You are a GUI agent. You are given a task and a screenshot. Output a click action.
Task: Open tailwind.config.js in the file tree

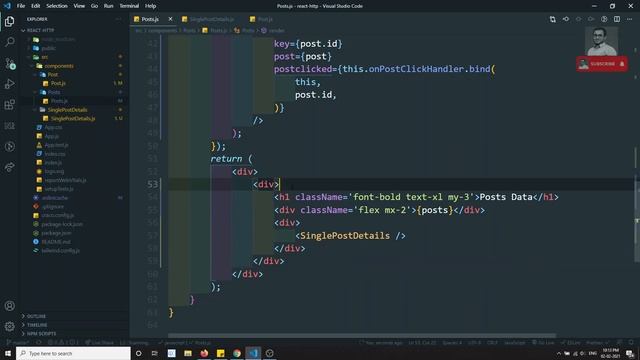(60, 251)
